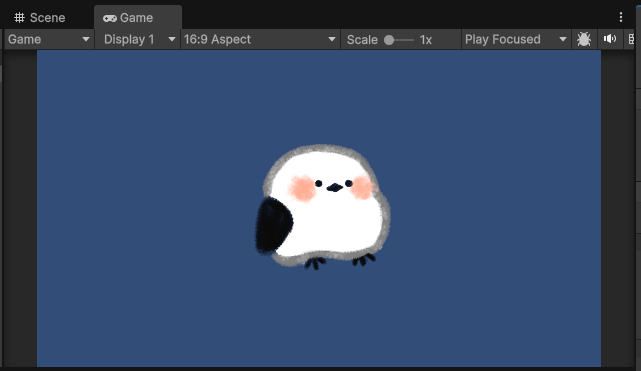Click the arrow next to Display 1
Screen dimensions: 641x371
click(172, 40)
